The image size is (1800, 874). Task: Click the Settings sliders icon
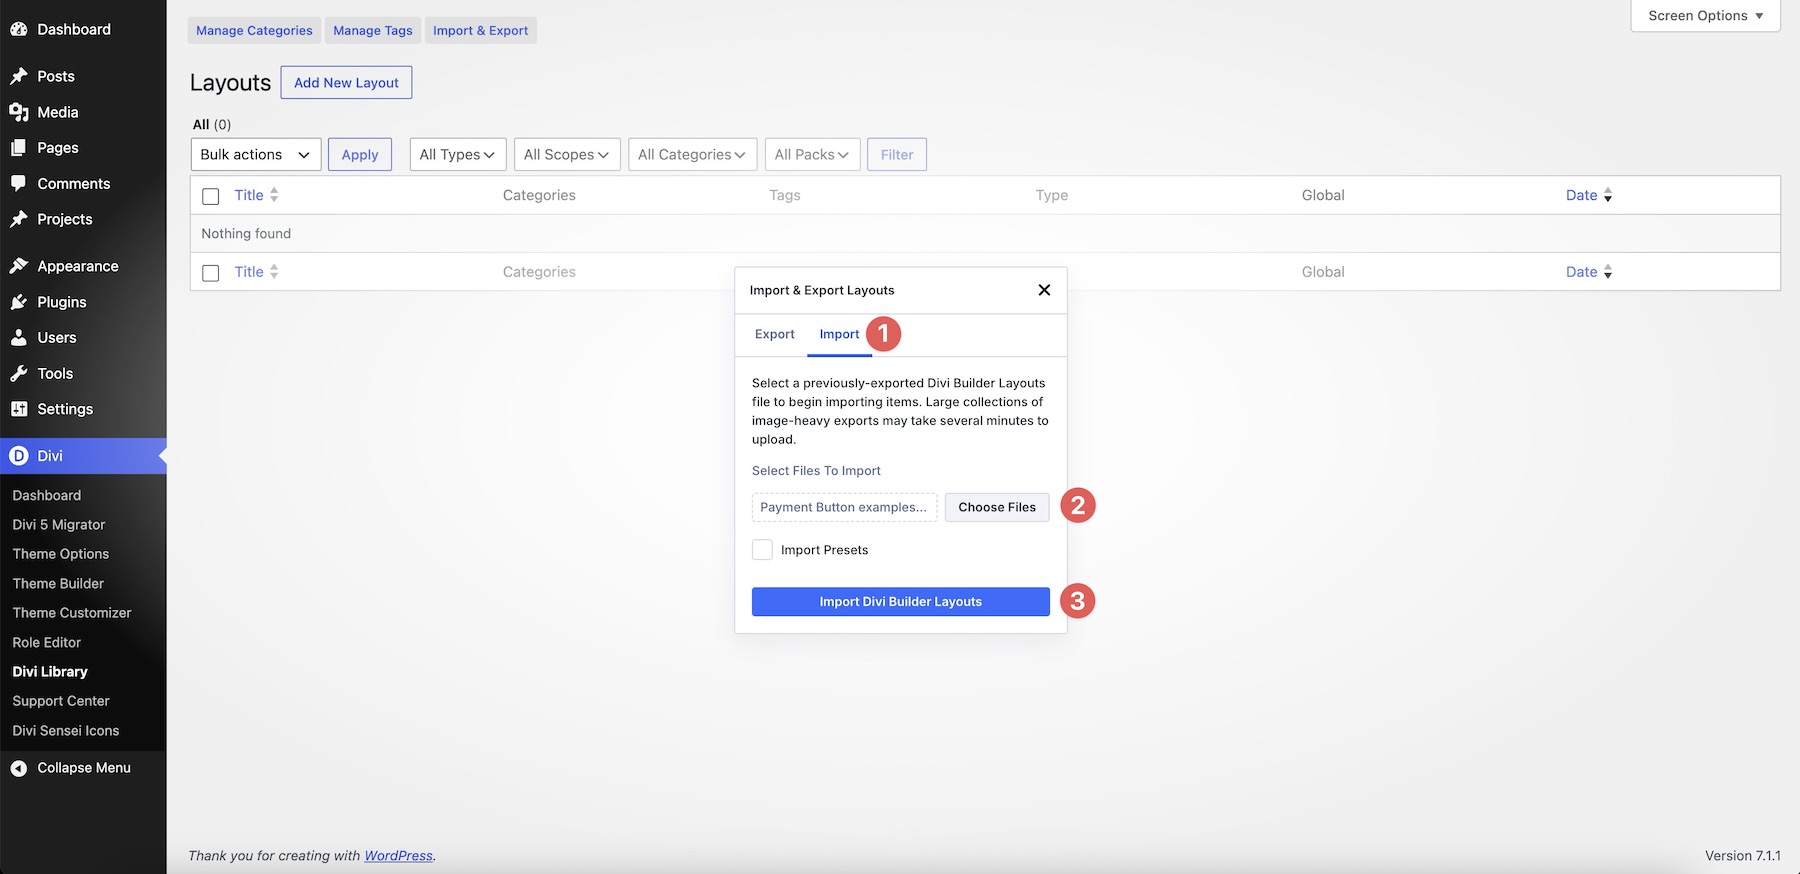18,409
